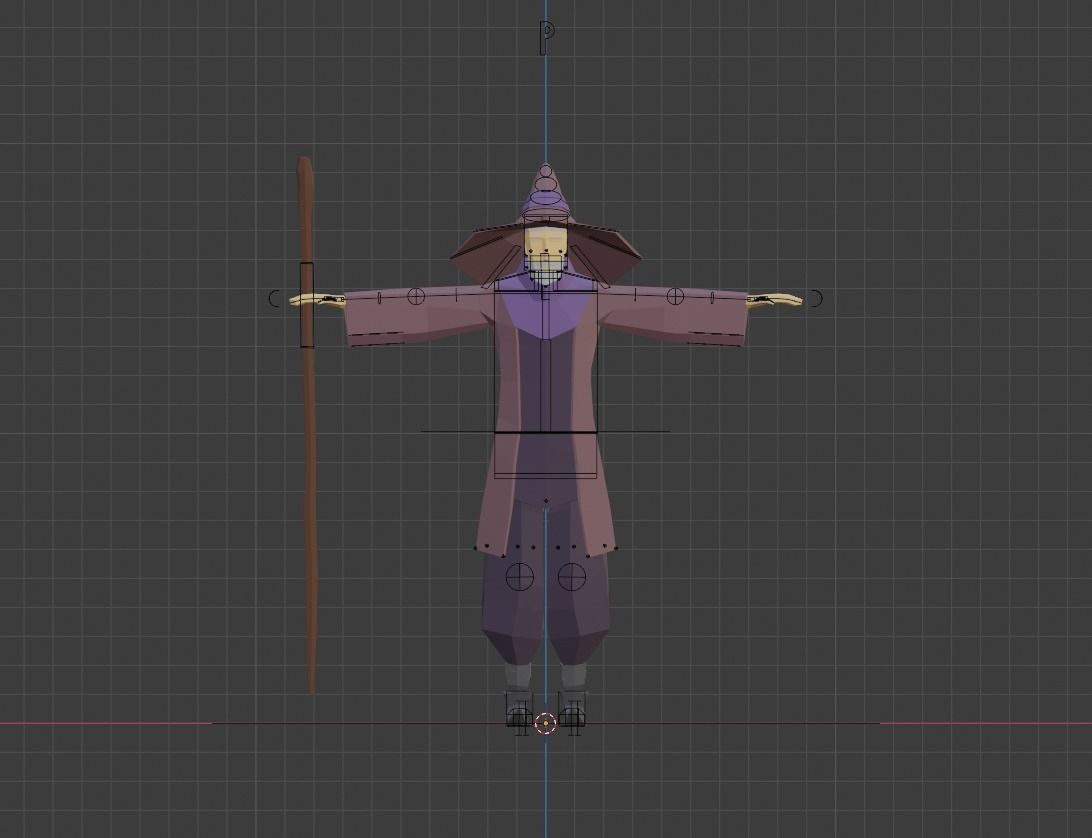Select the bracket-shaped hand control opposite the staff
Viewport: 1092px width, 838px height.
tap(818, 298)
